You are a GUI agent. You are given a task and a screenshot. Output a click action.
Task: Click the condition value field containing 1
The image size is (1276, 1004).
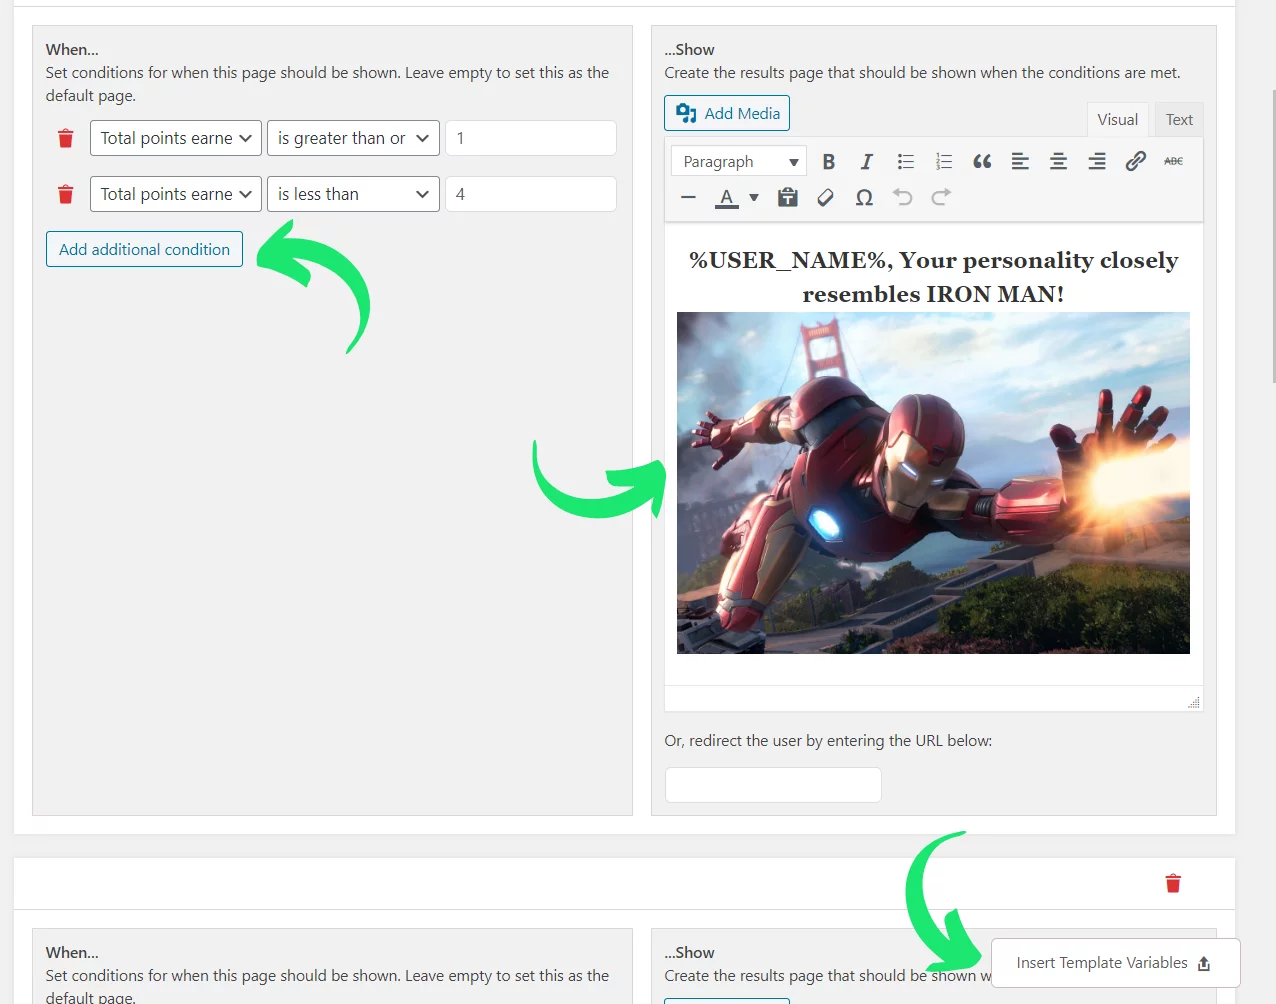point(531,138)
